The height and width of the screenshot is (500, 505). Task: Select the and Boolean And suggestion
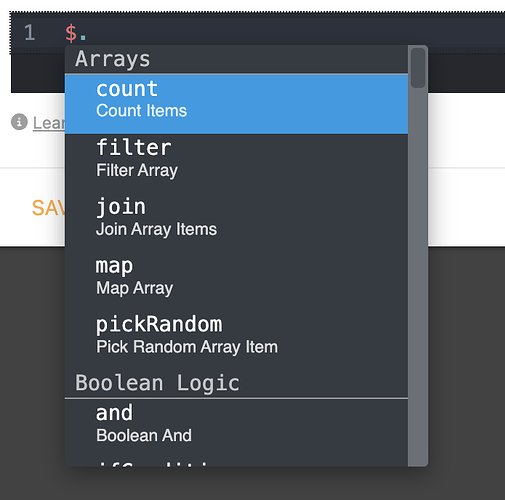236,428
